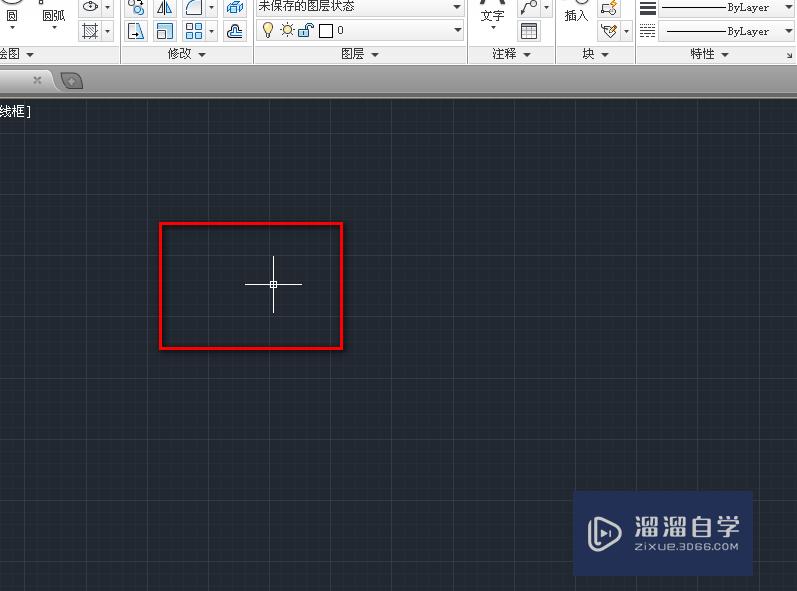This screenshot has width=797, height=591.
Task: Click the lineweight icon
Action: [647, 8]
